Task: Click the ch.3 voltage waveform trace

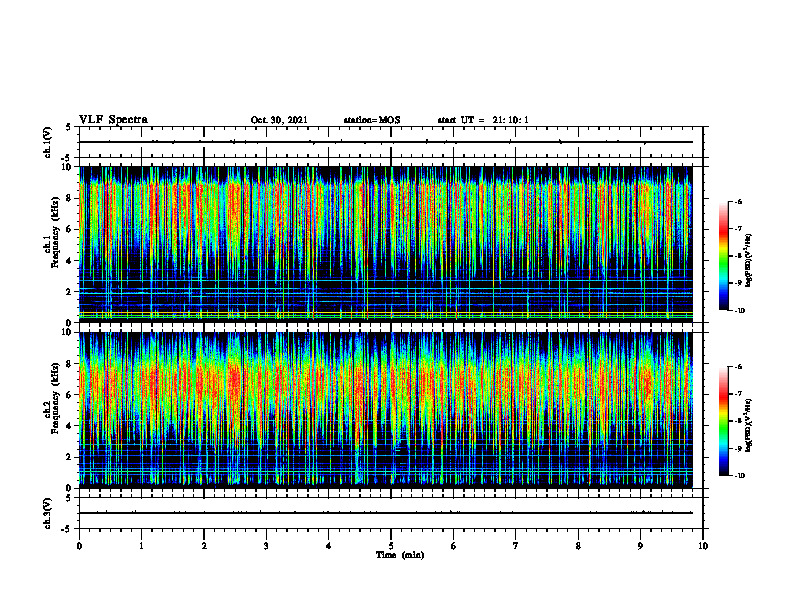Action: (386, 513)
